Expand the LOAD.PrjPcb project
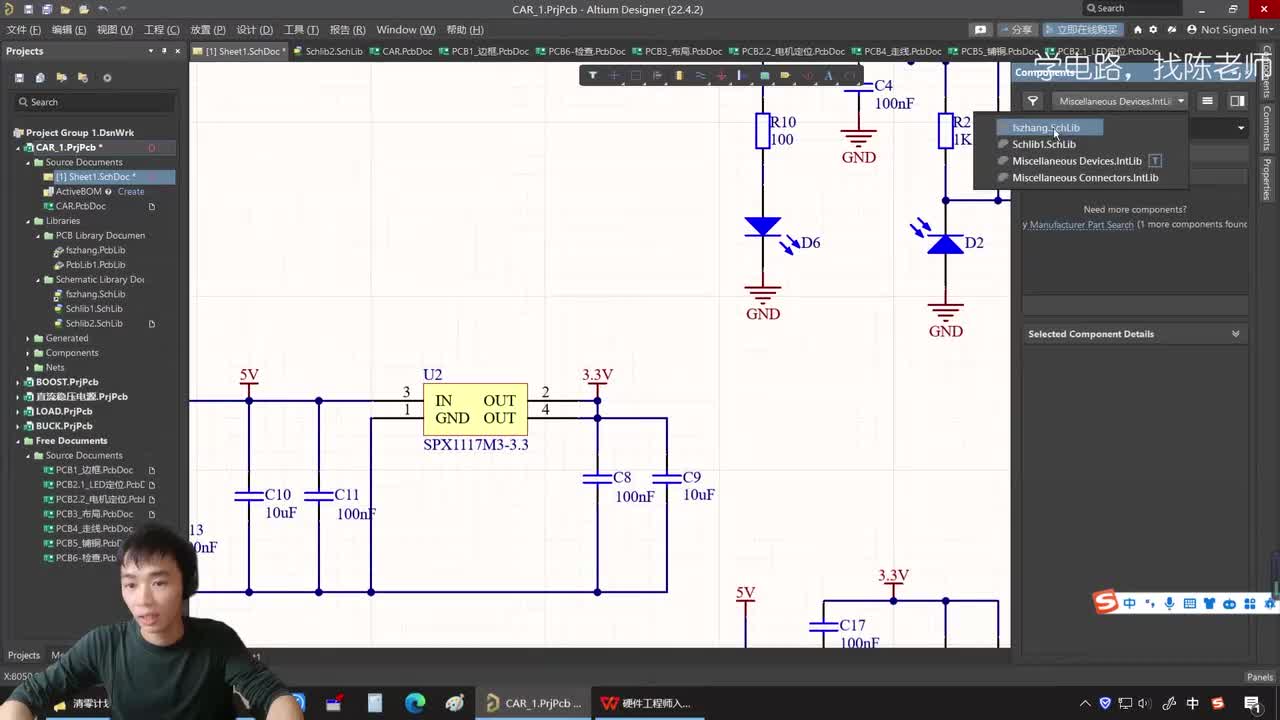 (18, 411)
